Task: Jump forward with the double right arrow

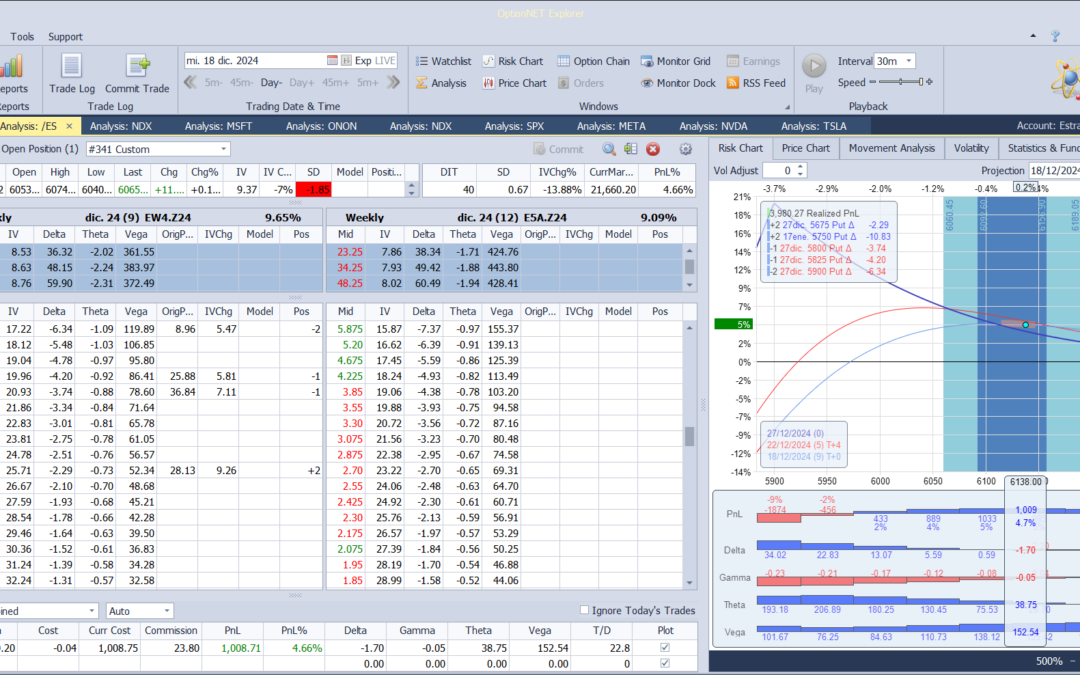Action: 393,83
